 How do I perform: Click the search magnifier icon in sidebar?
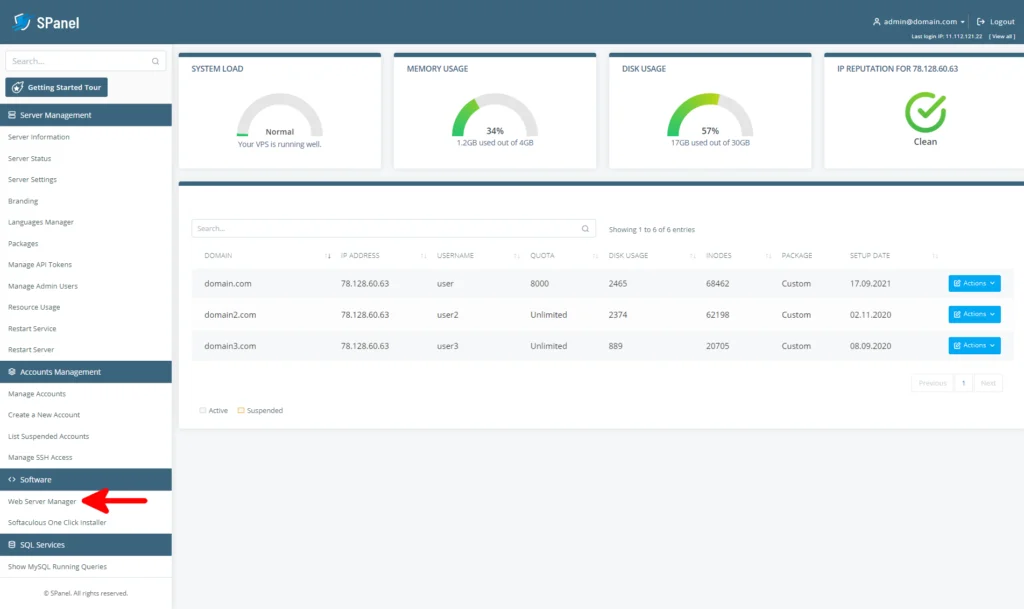155,61
